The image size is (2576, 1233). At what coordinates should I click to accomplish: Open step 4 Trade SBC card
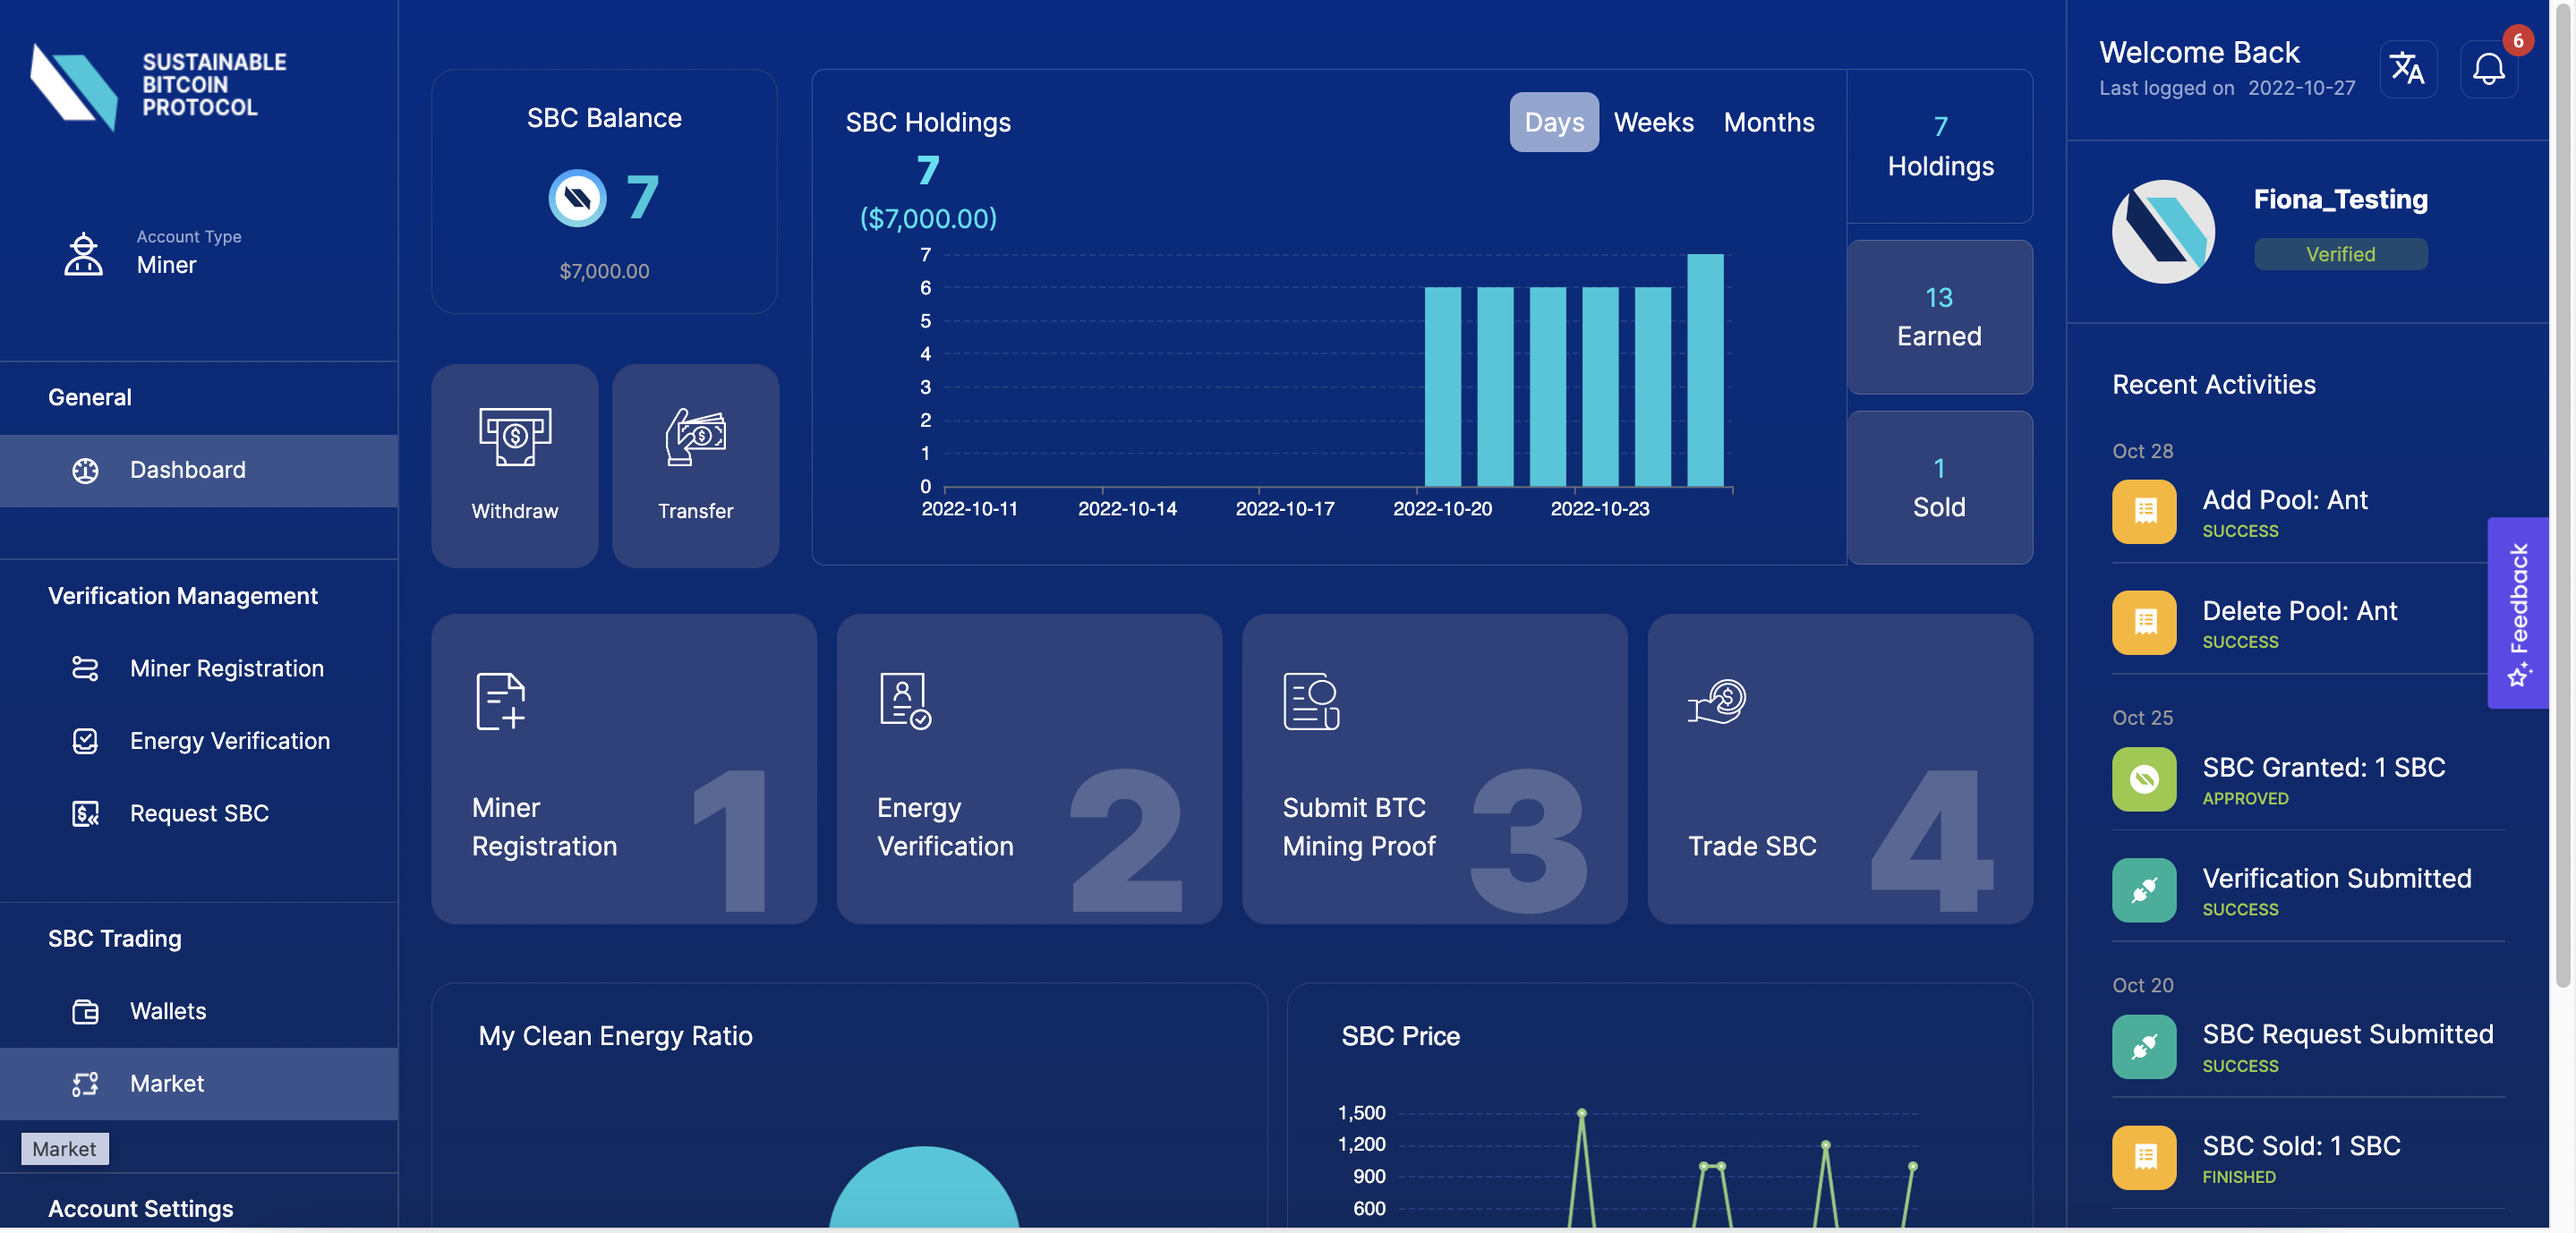(x=1840, y=769)
